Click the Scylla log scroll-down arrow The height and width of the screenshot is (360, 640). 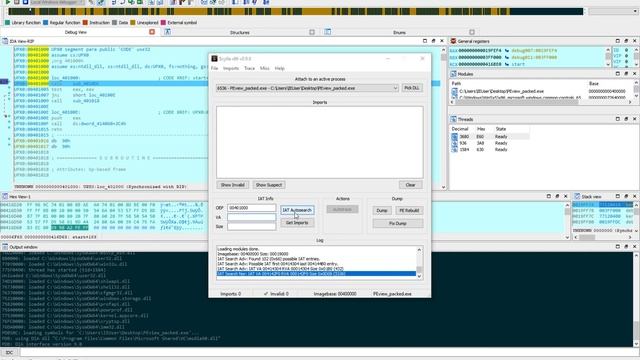pyautogui.click(x=419, y=276)
